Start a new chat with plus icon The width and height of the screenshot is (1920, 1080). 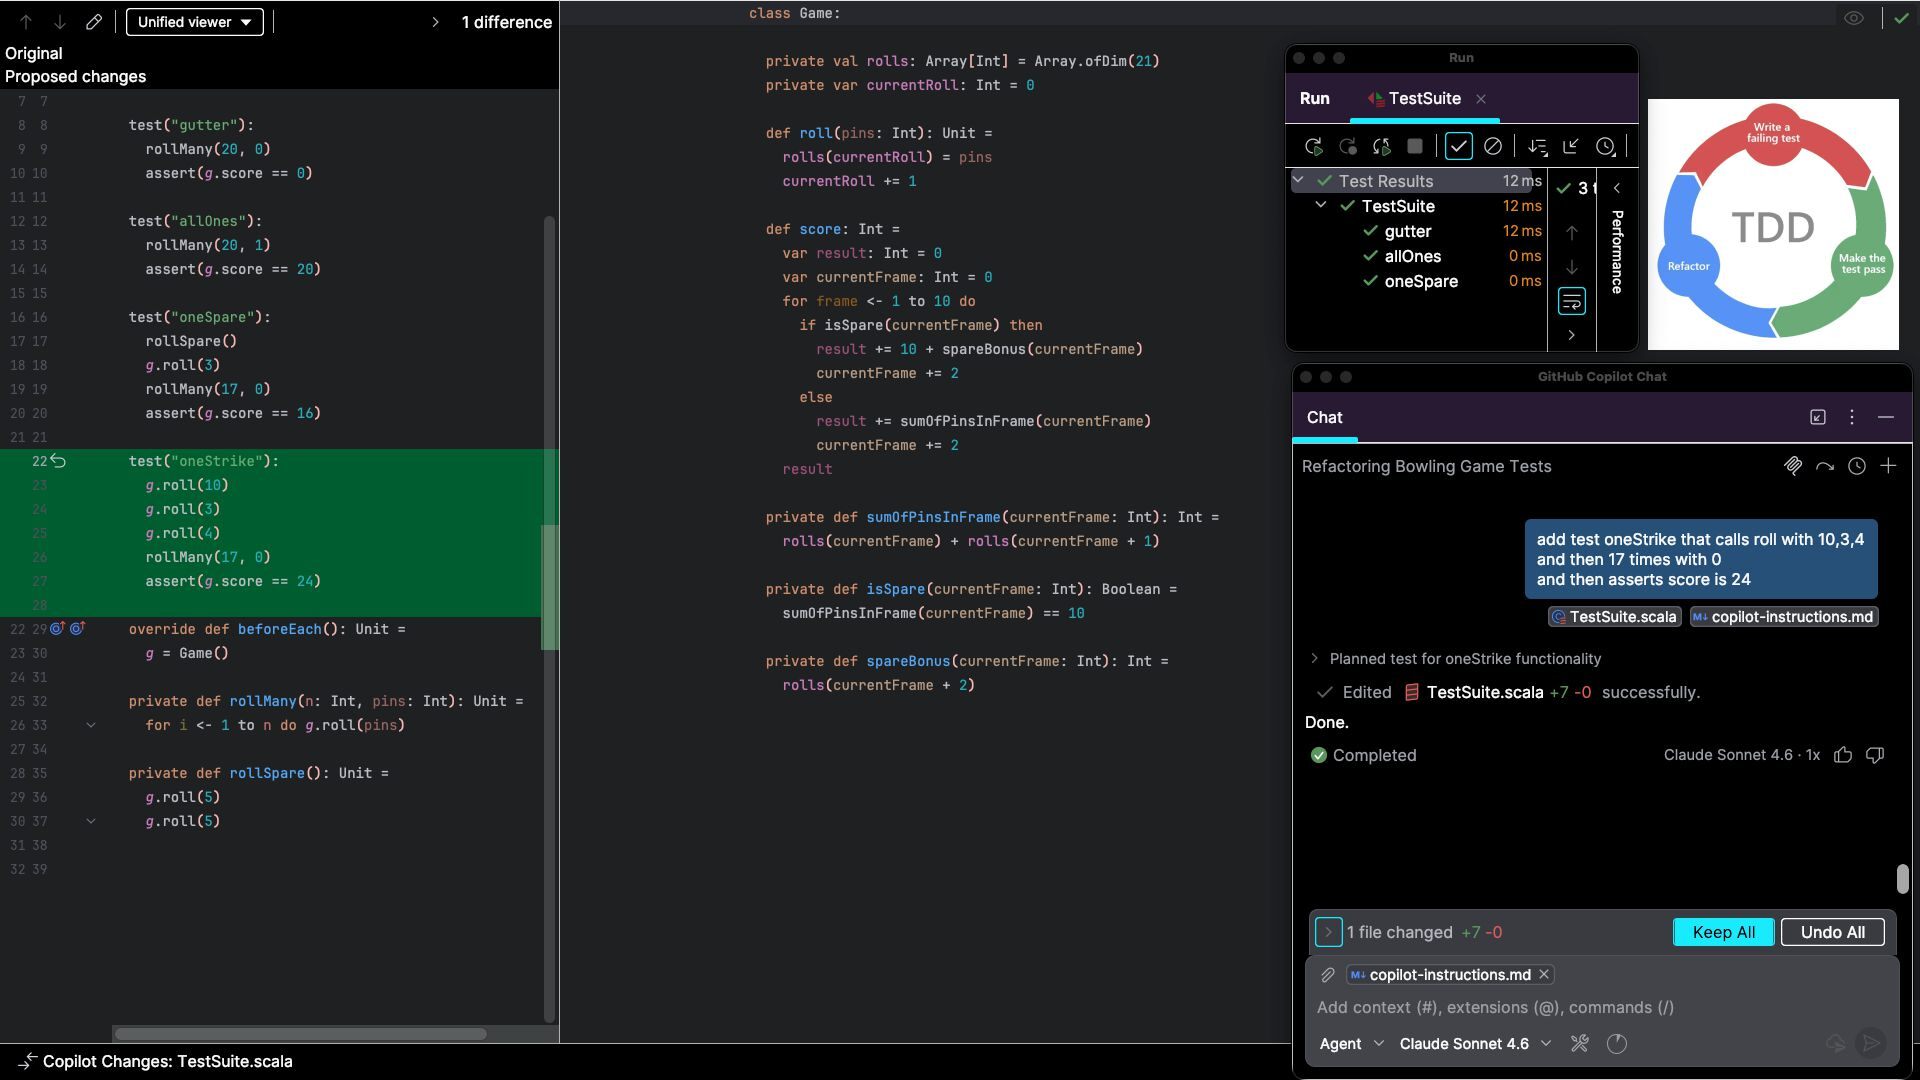[1888, 466]
